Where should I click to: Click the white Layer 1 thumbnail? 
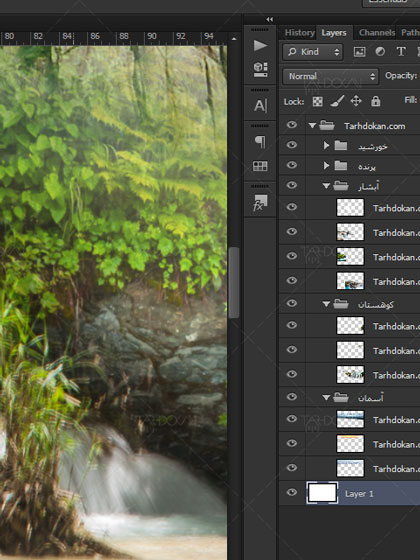[322, 493]
